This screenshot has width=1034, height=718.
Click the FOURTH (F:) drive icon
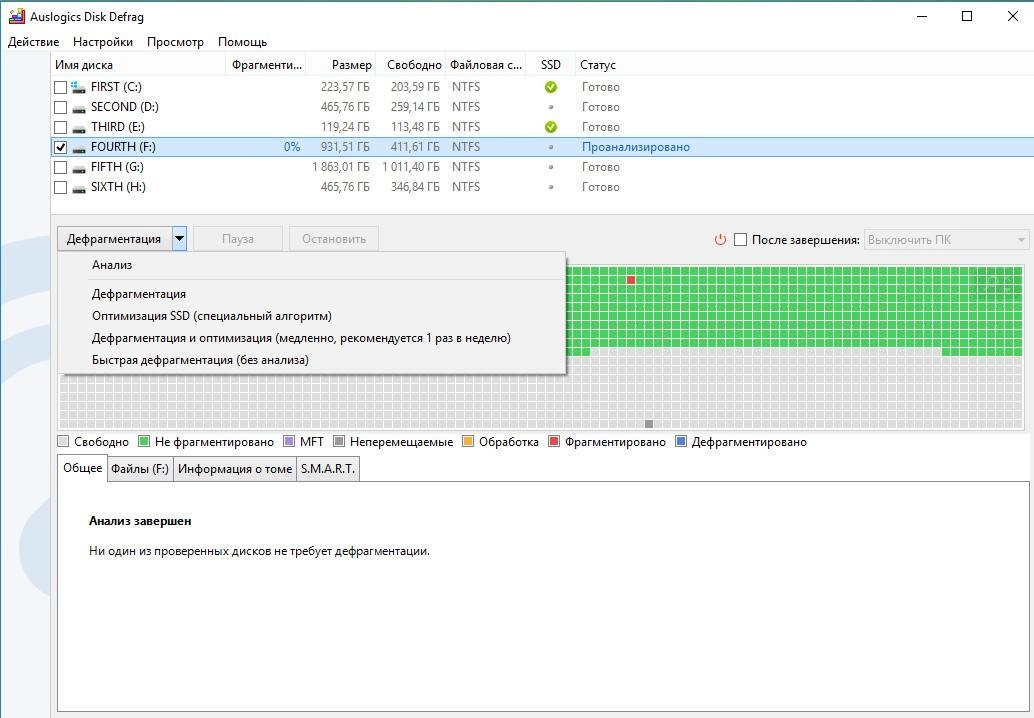[78, 148]
